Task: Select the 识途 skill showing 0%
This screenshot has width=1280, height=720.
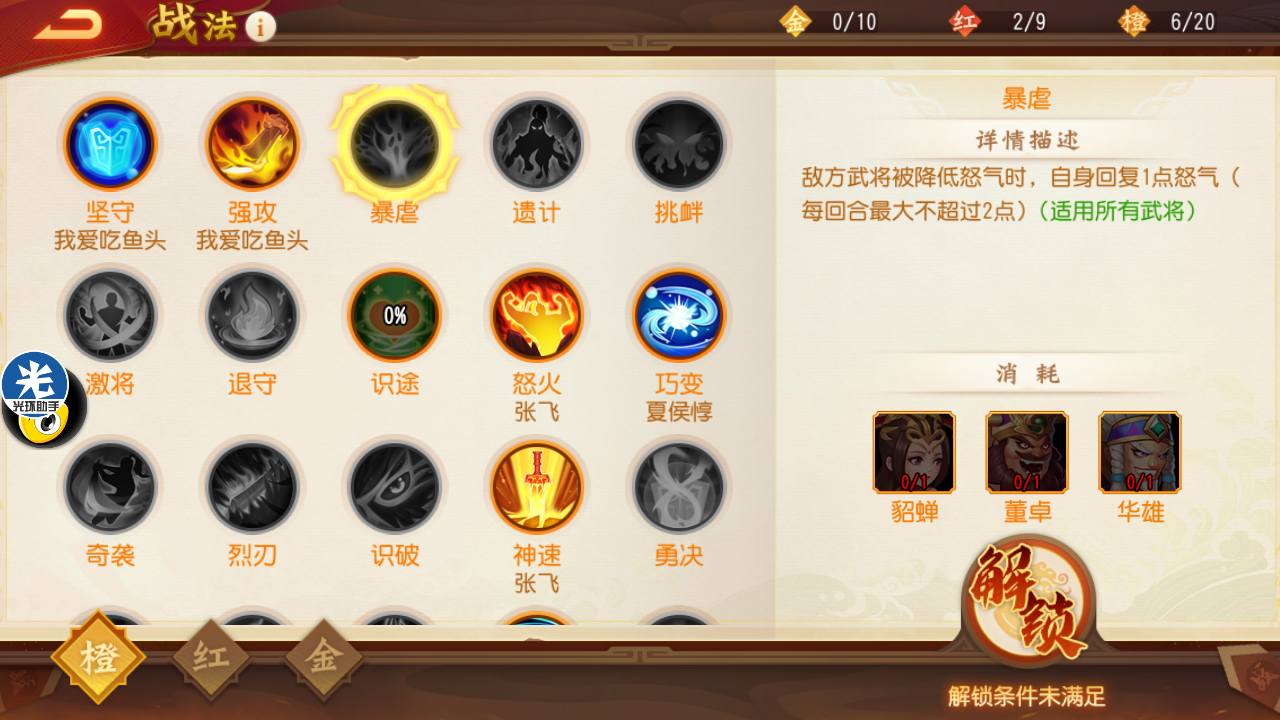Action: [395, 316]
